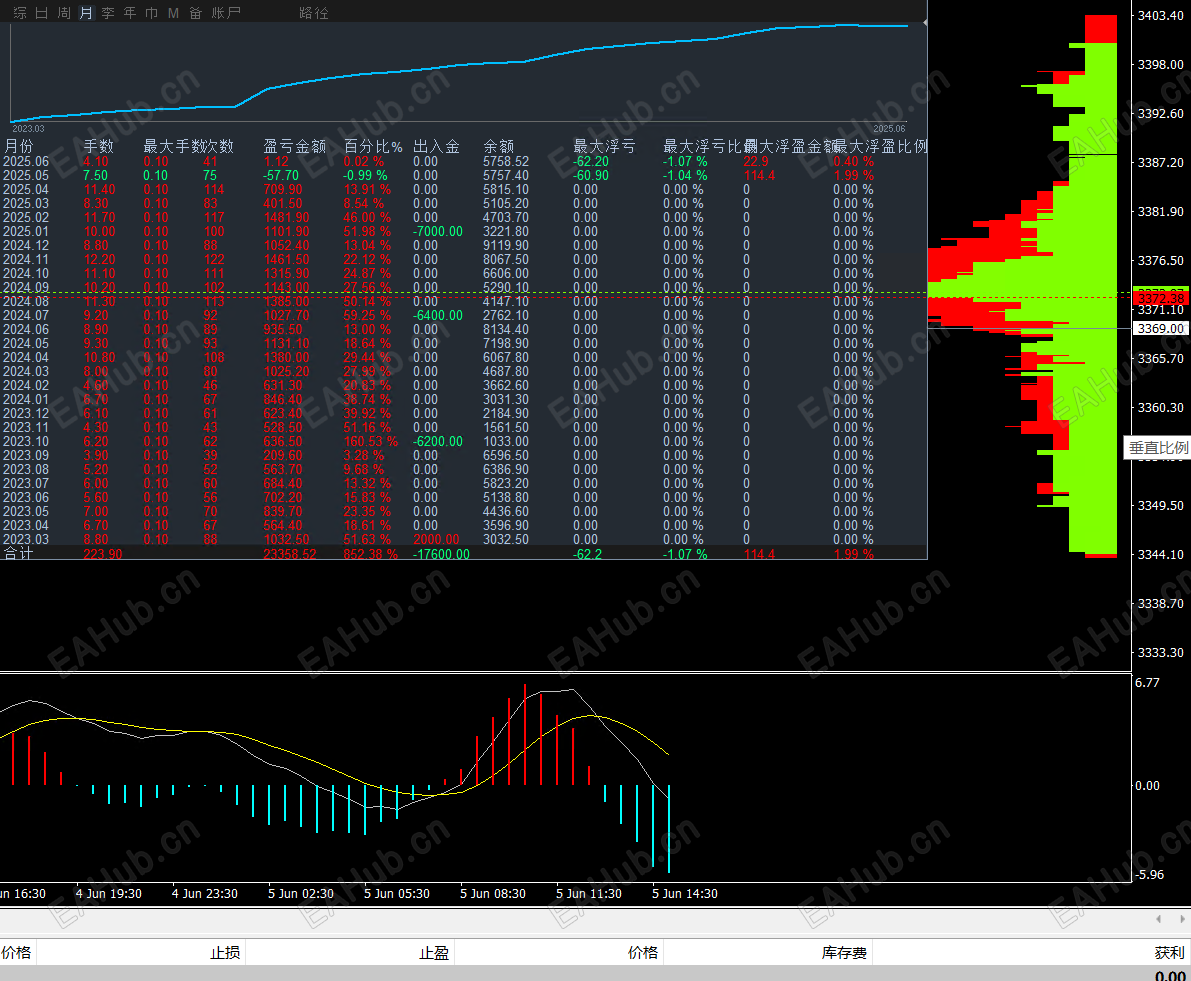This screenshot has width=1191, height=981.
Task: Click the 路径 path label
Action: click(314, 13)
